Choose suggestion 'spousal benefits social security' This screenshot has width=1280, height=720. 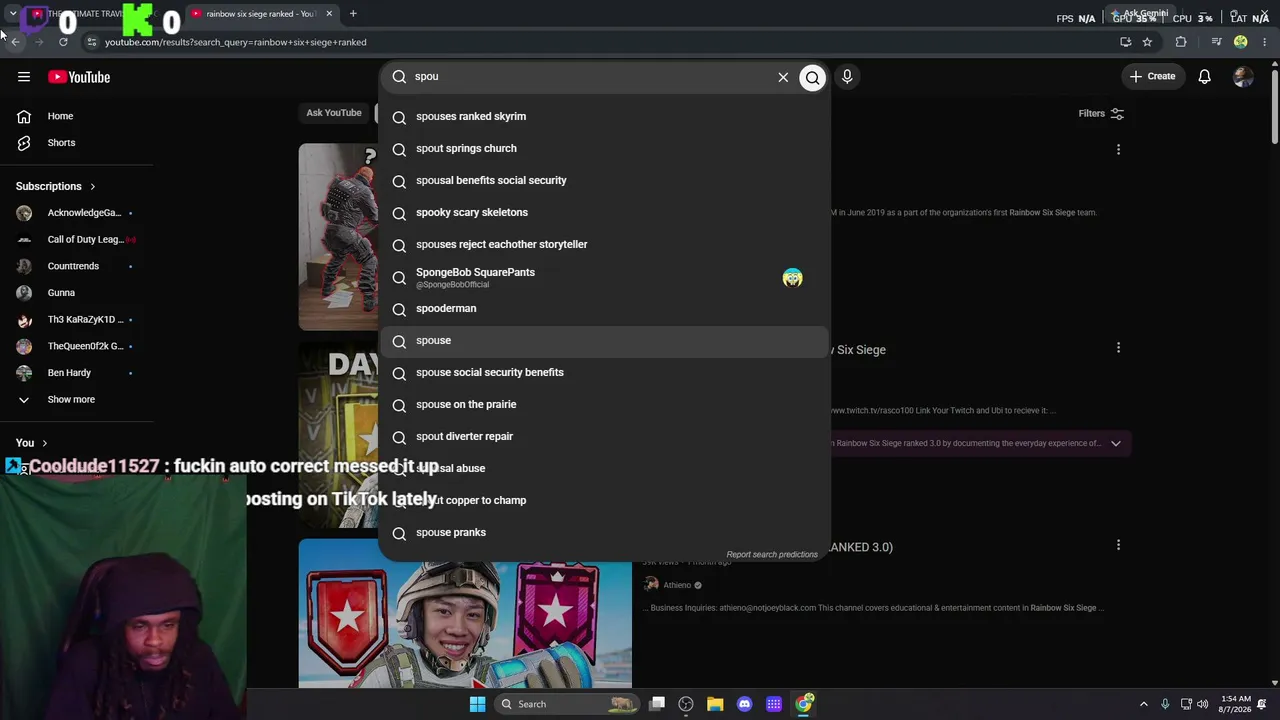point(604,180)
